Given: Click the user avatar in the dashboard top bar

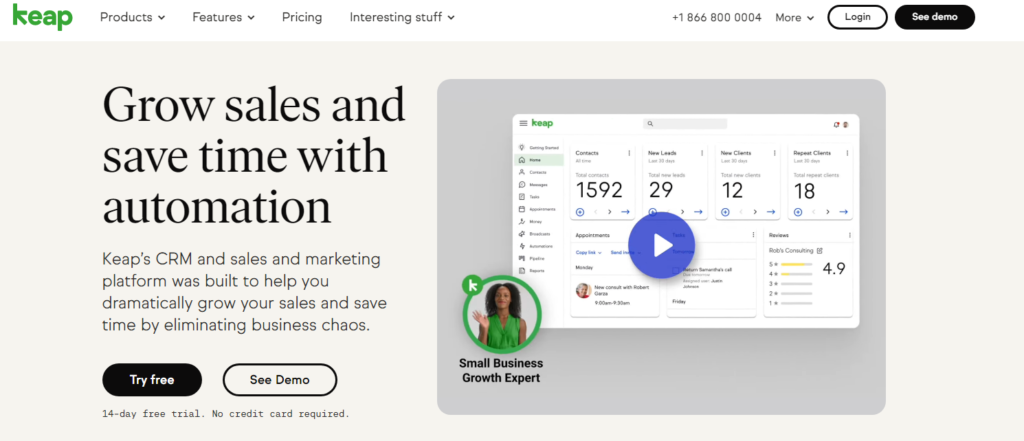Looking at the screenshot, I should pyautogui.click(x=845, y=124).
